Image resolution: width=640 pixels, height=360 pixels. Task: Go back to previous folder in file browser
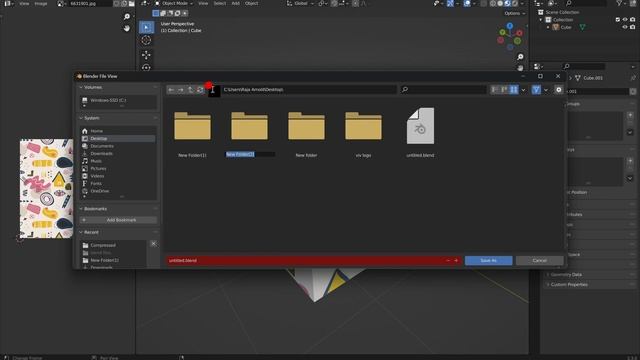pyautogui.click(x=171, y=90)
